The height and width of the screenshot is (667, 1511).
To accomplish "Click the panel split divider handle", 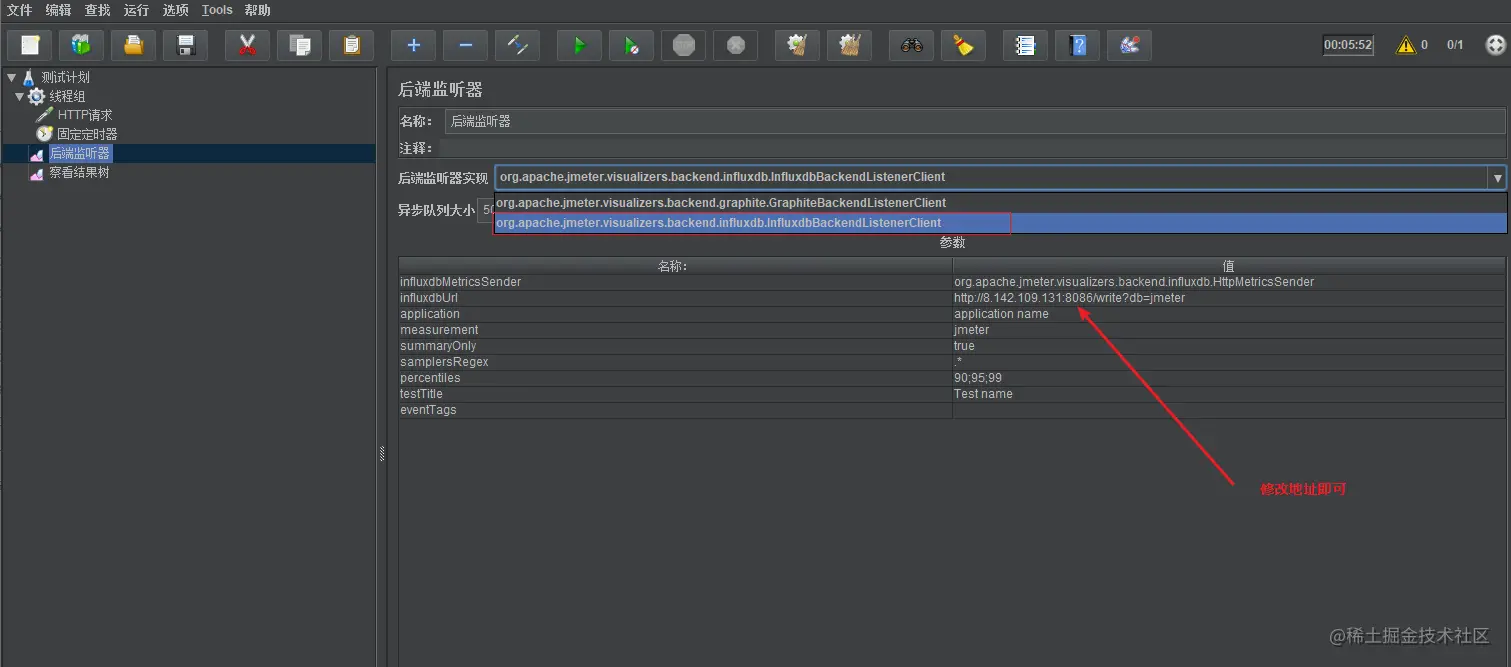I will tap(381, 453).
